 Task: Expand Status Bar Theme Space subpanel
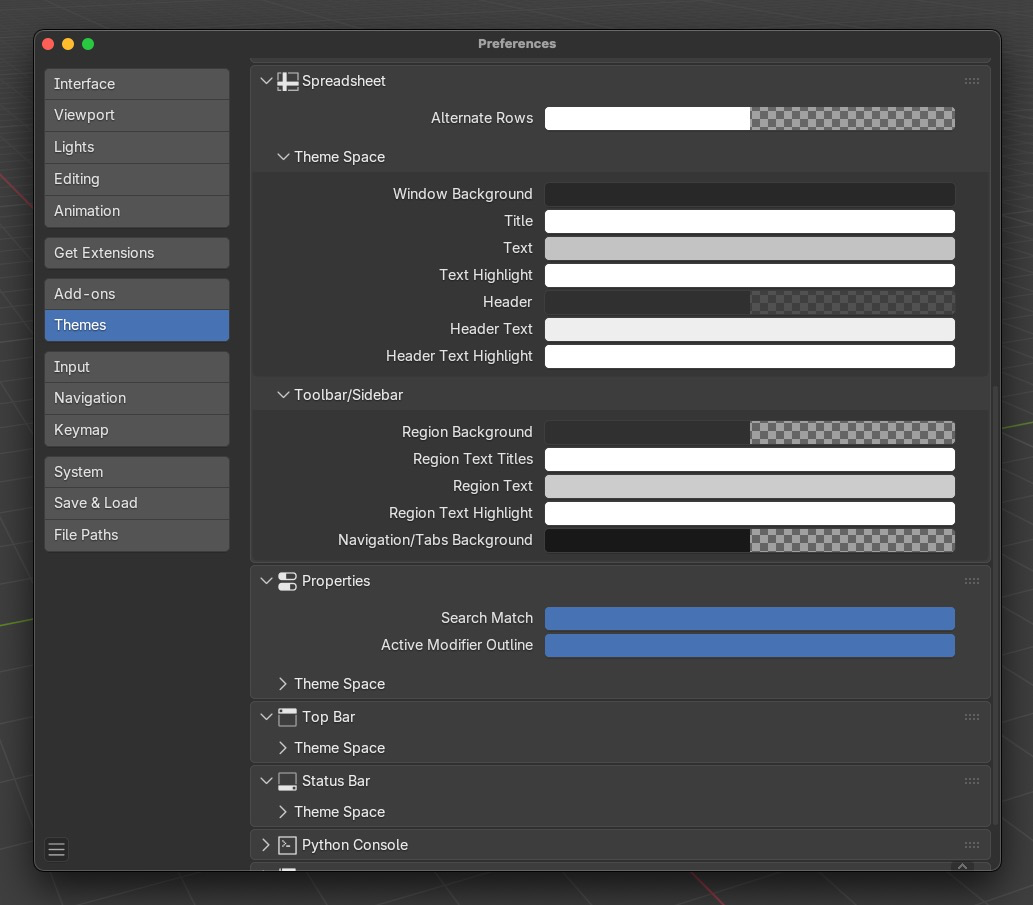[283, 812]
